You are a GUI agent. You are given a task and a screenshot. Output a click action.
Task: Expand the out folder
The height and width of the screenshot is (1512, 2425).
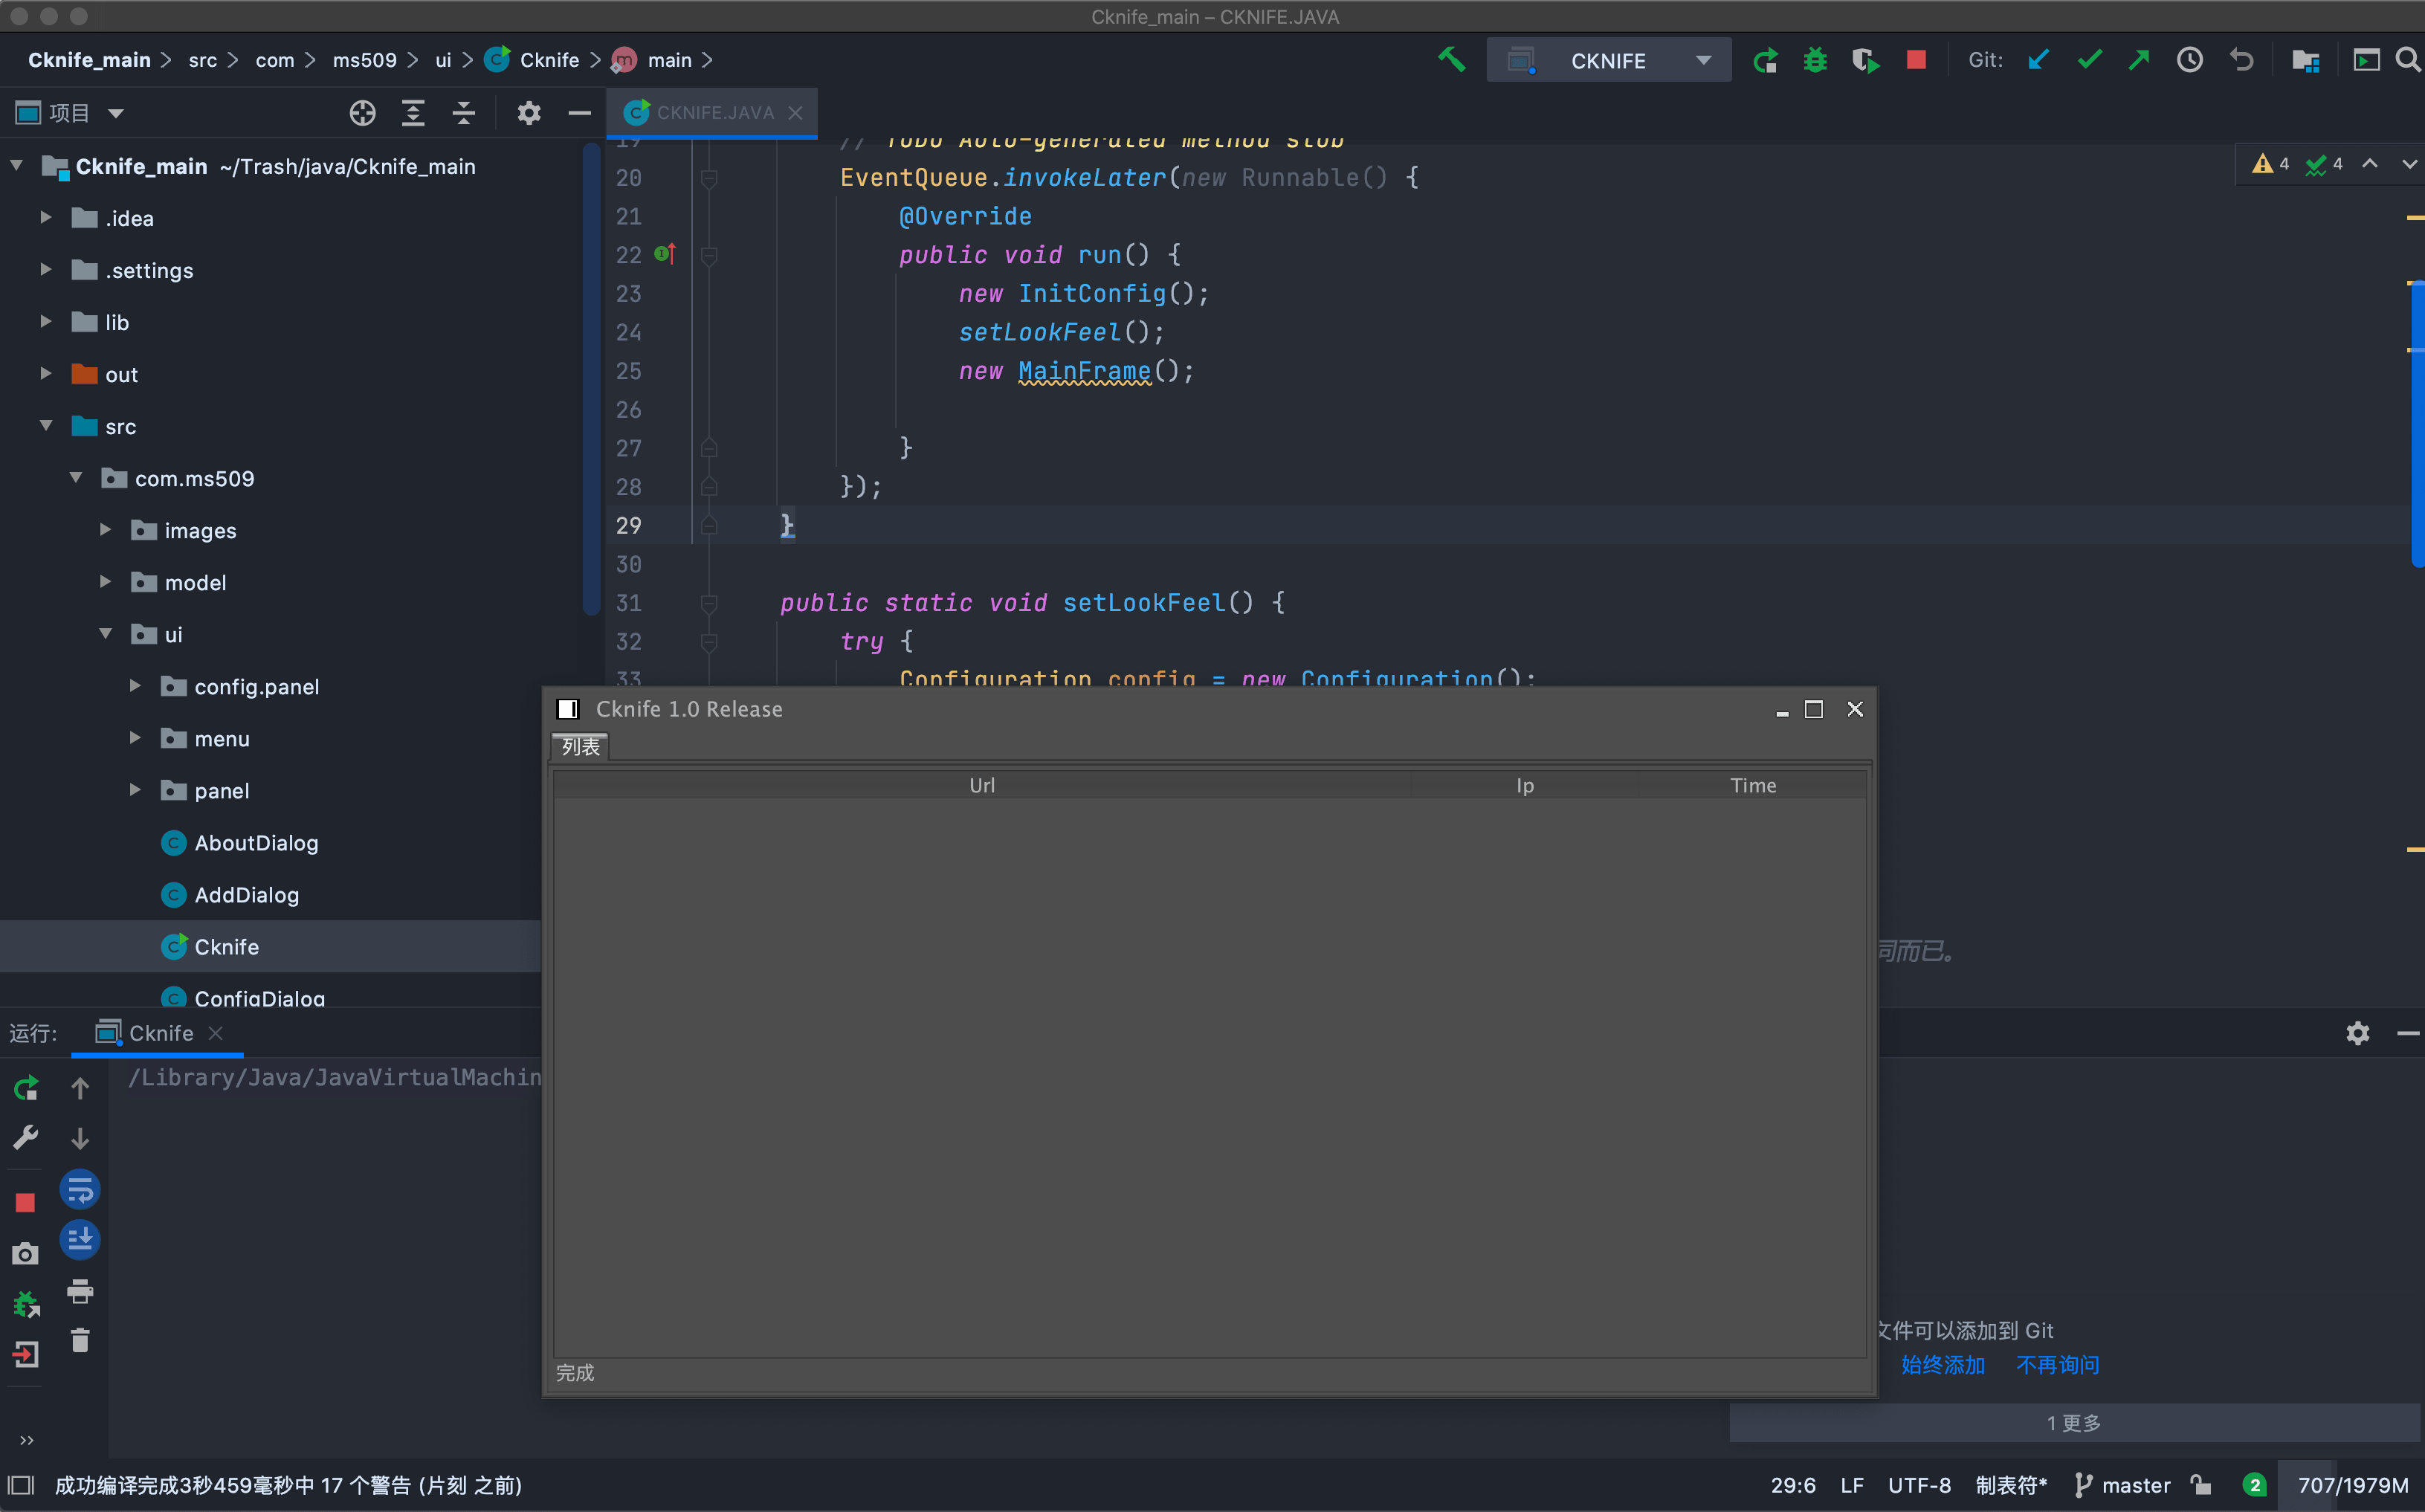point(46,373)
